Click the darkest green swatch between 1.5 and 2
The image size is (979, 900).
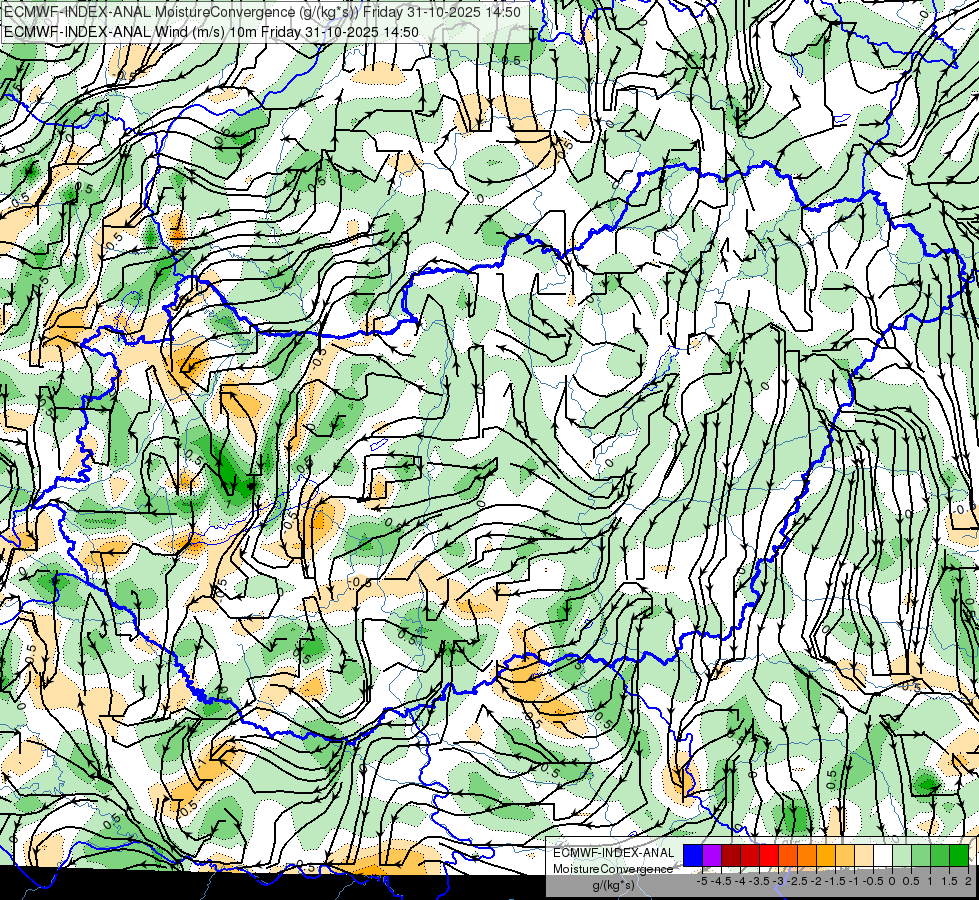959,856
